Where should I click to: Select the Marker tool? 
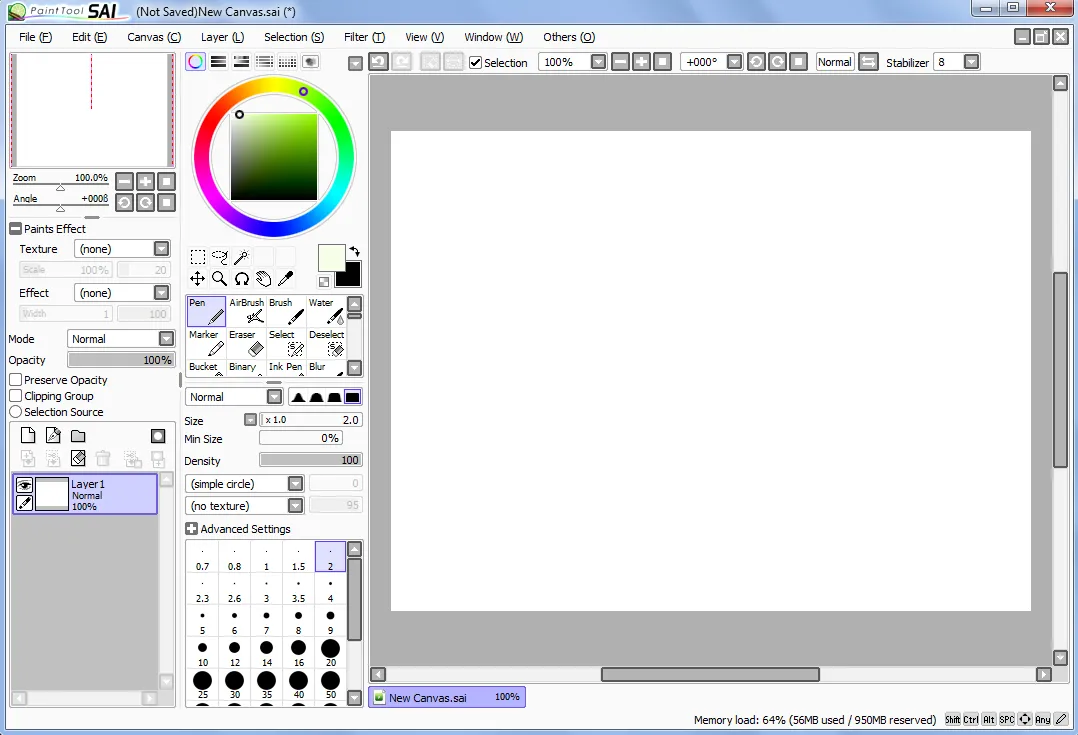coord(206,343)
